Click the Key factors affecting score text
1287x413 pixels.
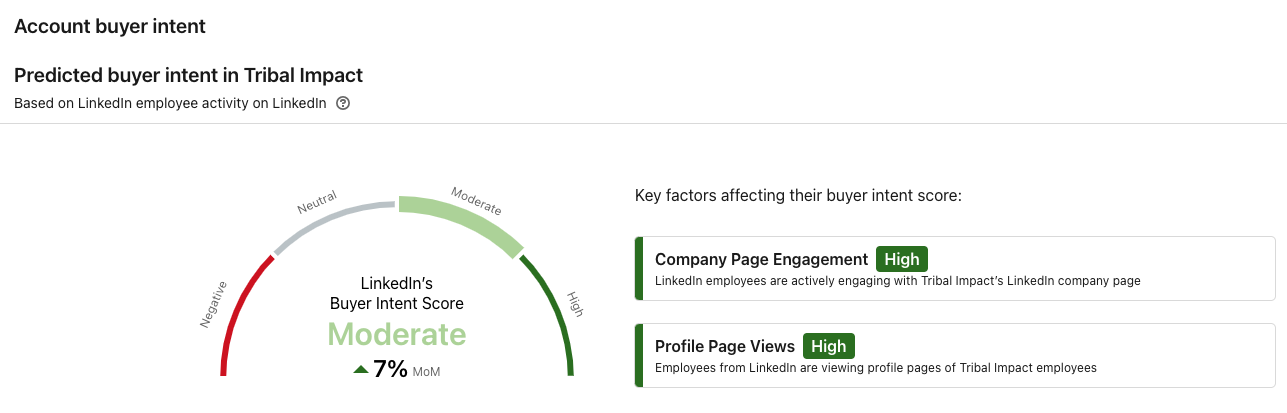pyautogui.click(x=798, y=195)
